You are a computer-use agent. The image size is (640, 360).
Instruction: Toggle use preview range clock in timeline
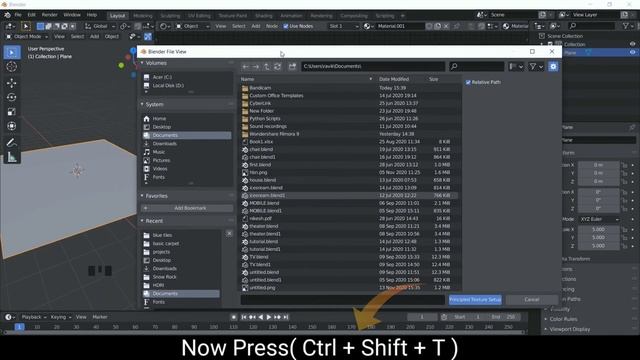click(x=444, y=317)
